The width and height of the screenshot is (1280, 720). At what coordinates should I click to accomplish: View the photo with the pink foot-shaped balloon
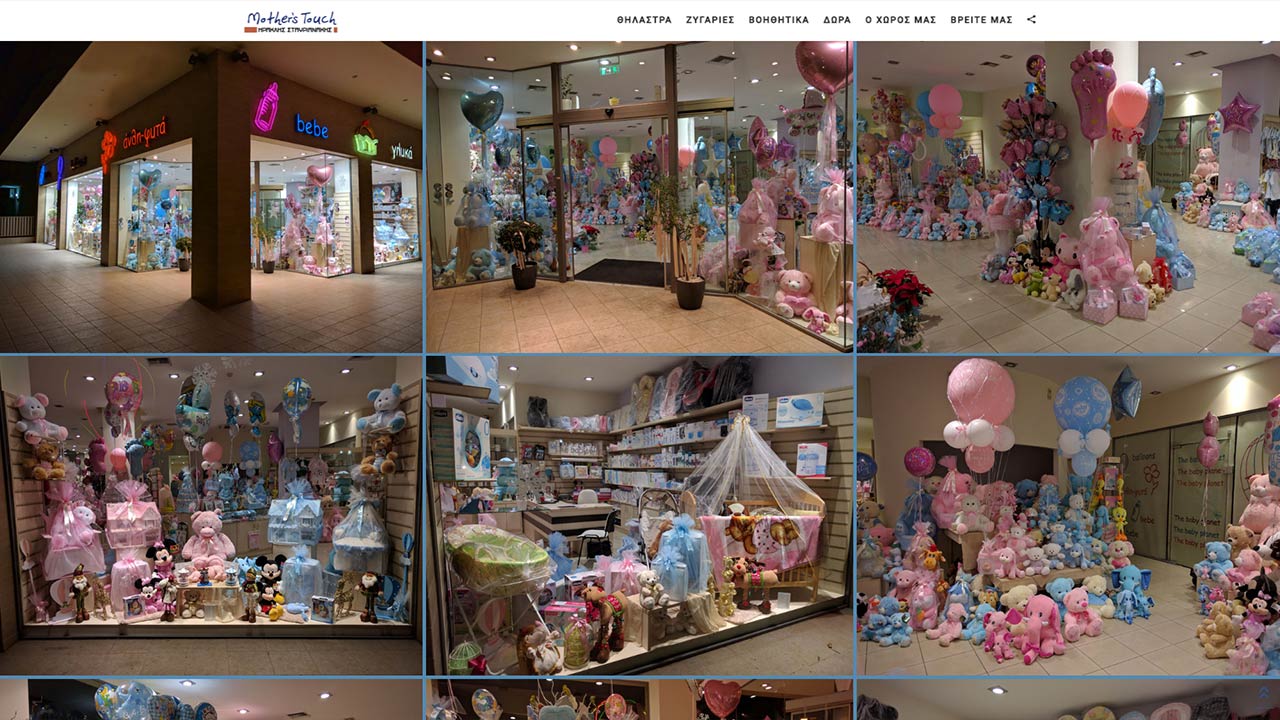(x=1068, y=197)
